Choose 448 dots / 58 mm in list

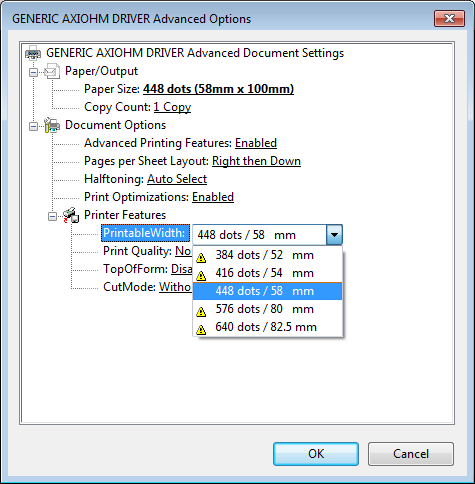click(268, 291)
